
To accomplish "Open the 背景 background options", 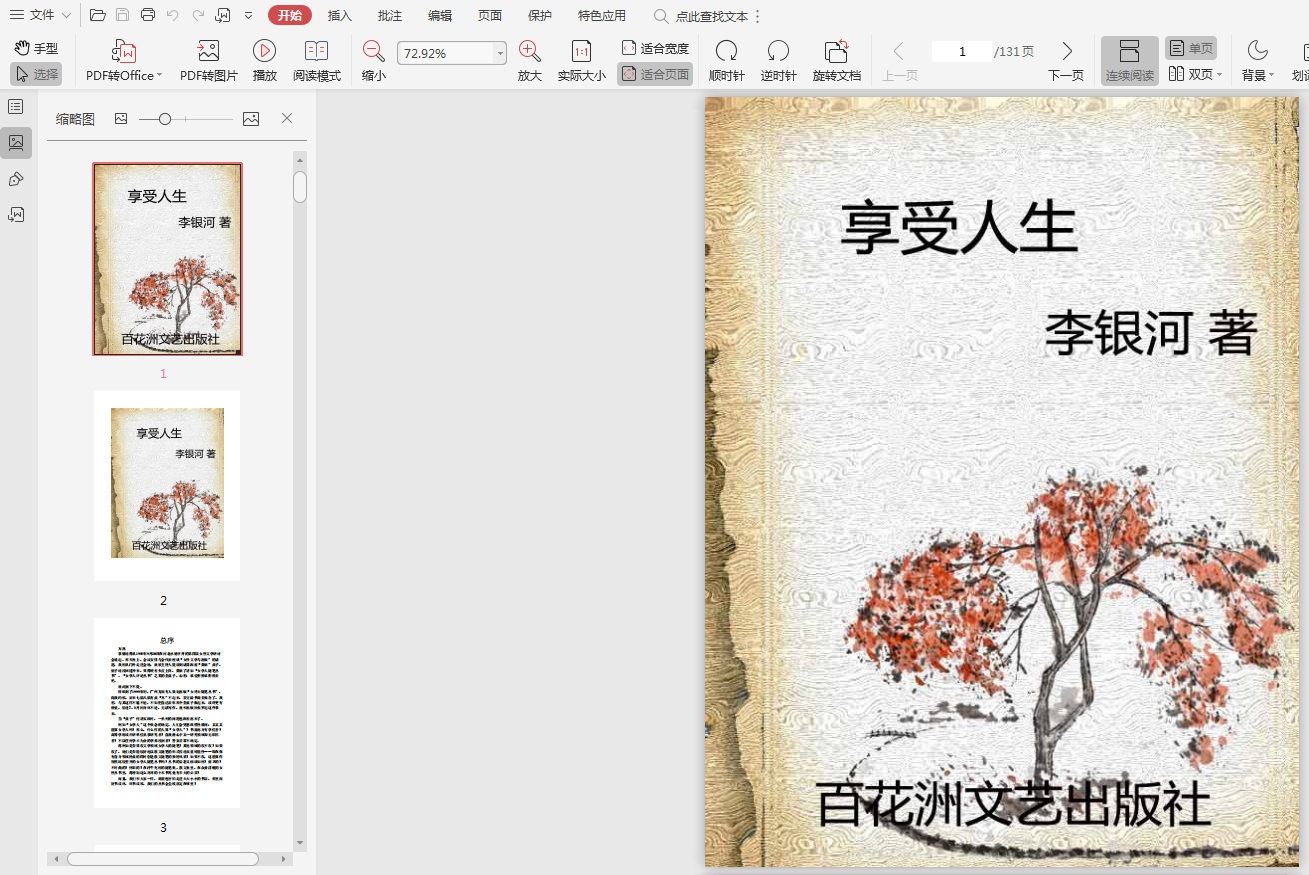I will [1257, 61].
